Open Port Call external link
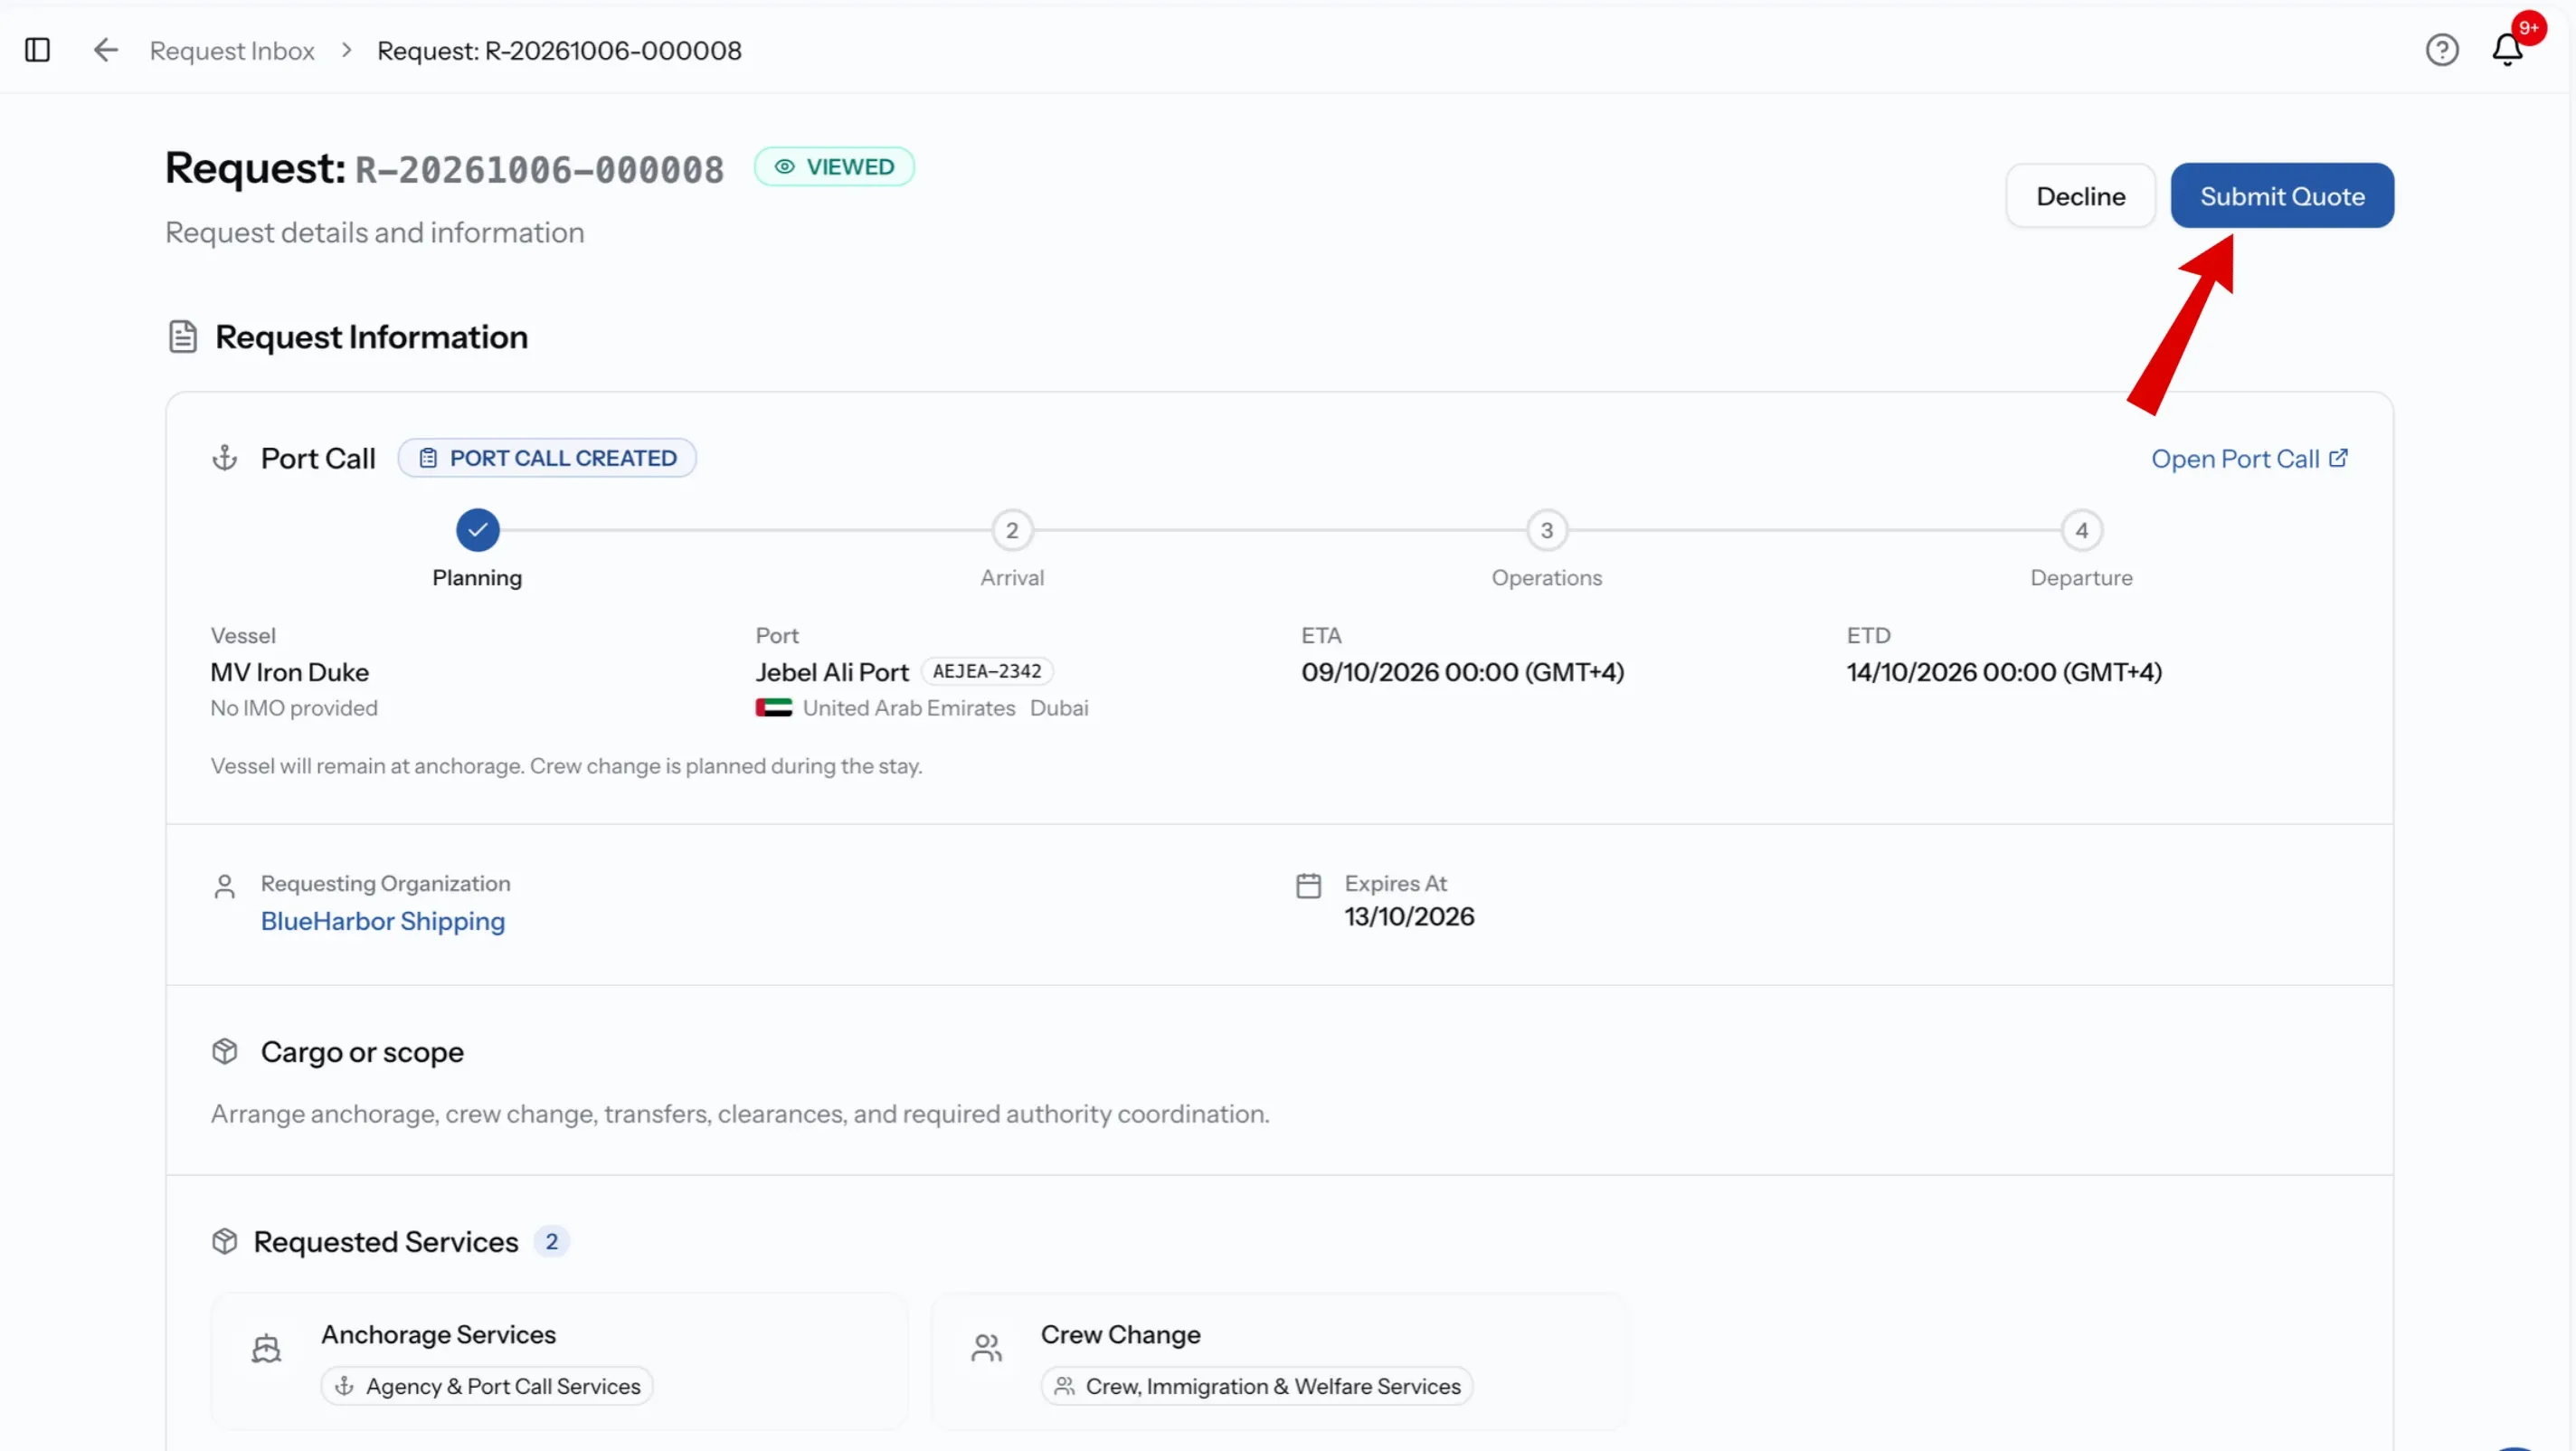This screenshot has height=1451, width=2576. click(x=2250, y=459)
